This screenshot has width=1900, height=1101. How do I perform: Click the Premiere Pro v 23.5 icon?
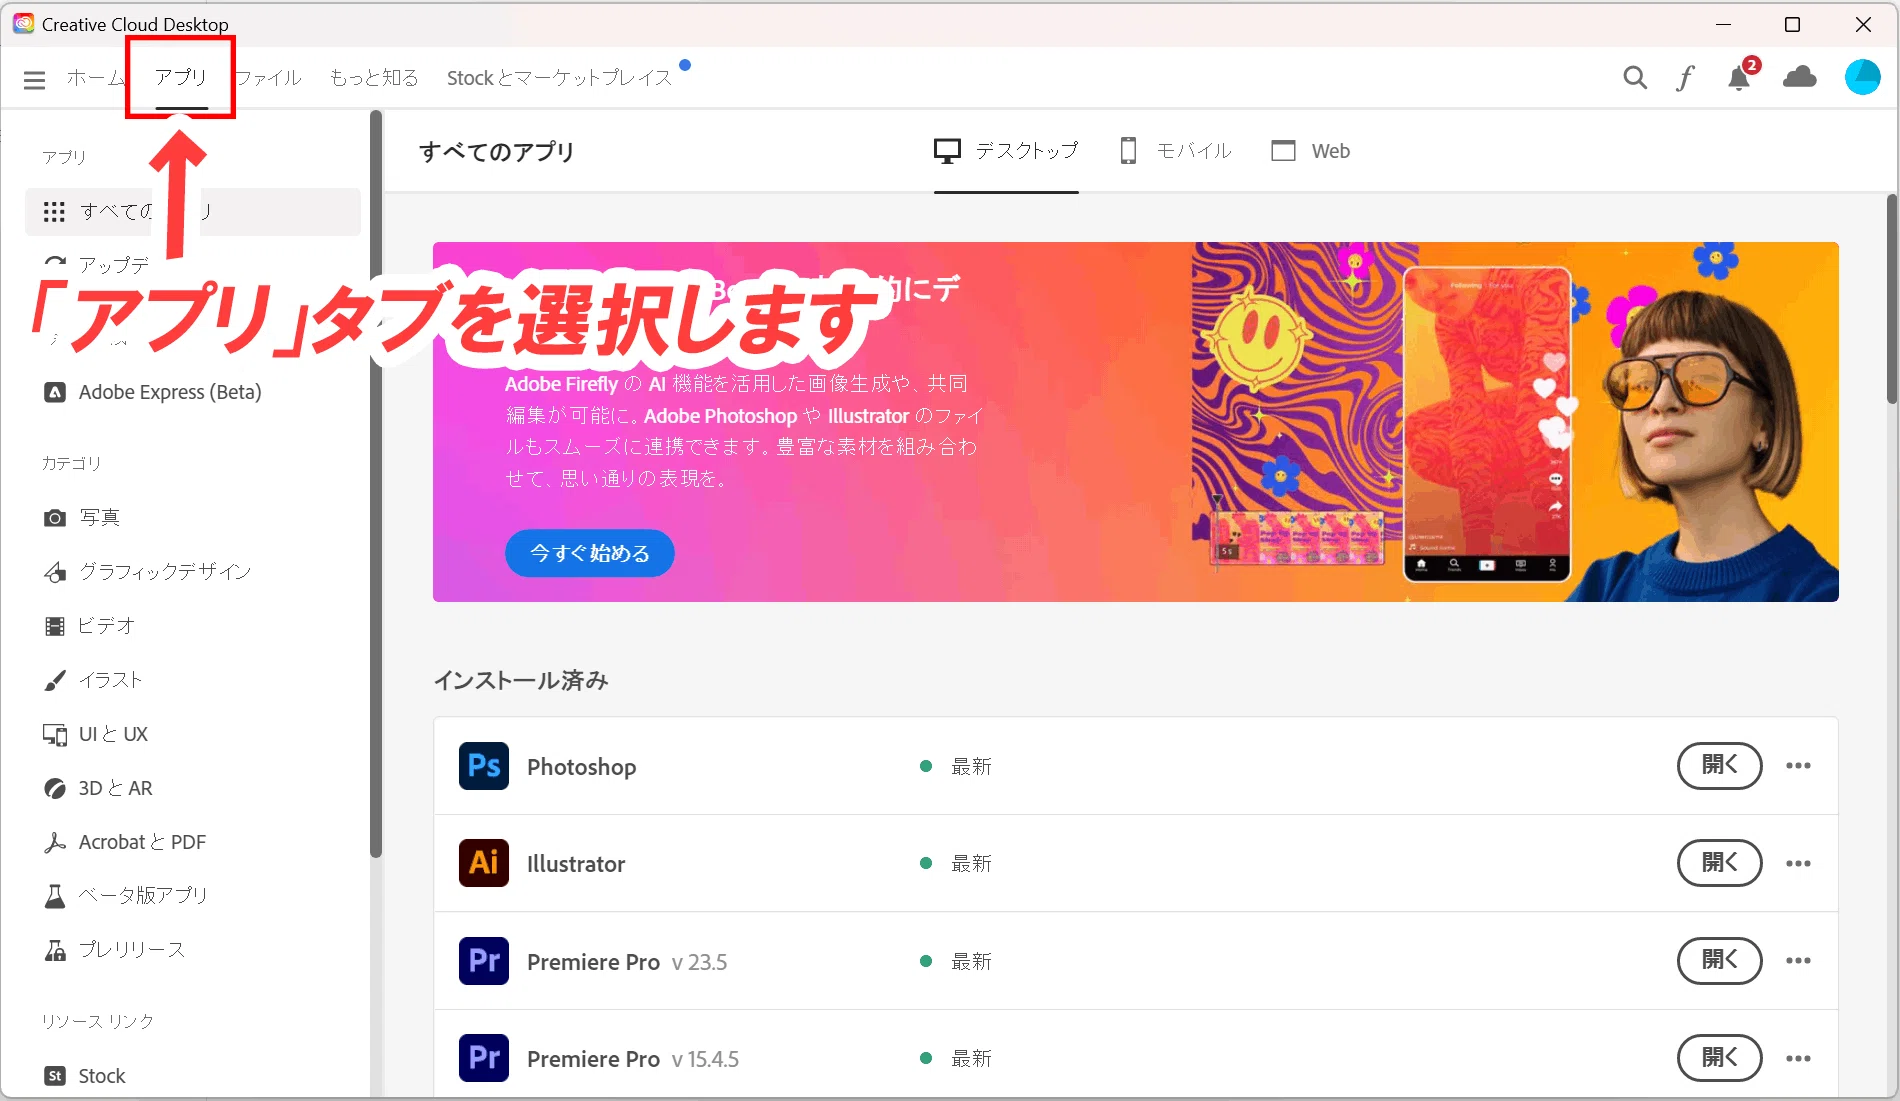(x=484, y=961)
